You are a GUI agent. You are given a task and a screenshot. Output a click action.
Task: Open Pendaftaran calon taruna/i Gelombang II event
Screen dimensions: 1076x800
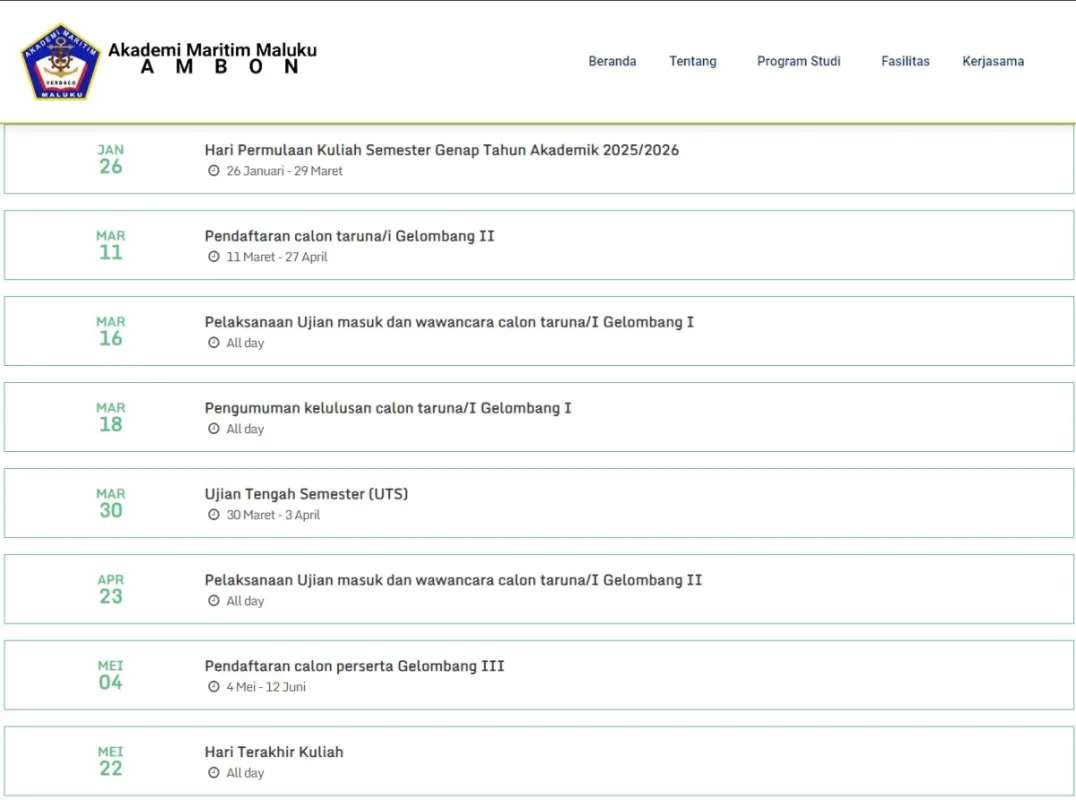pos(349,236)
